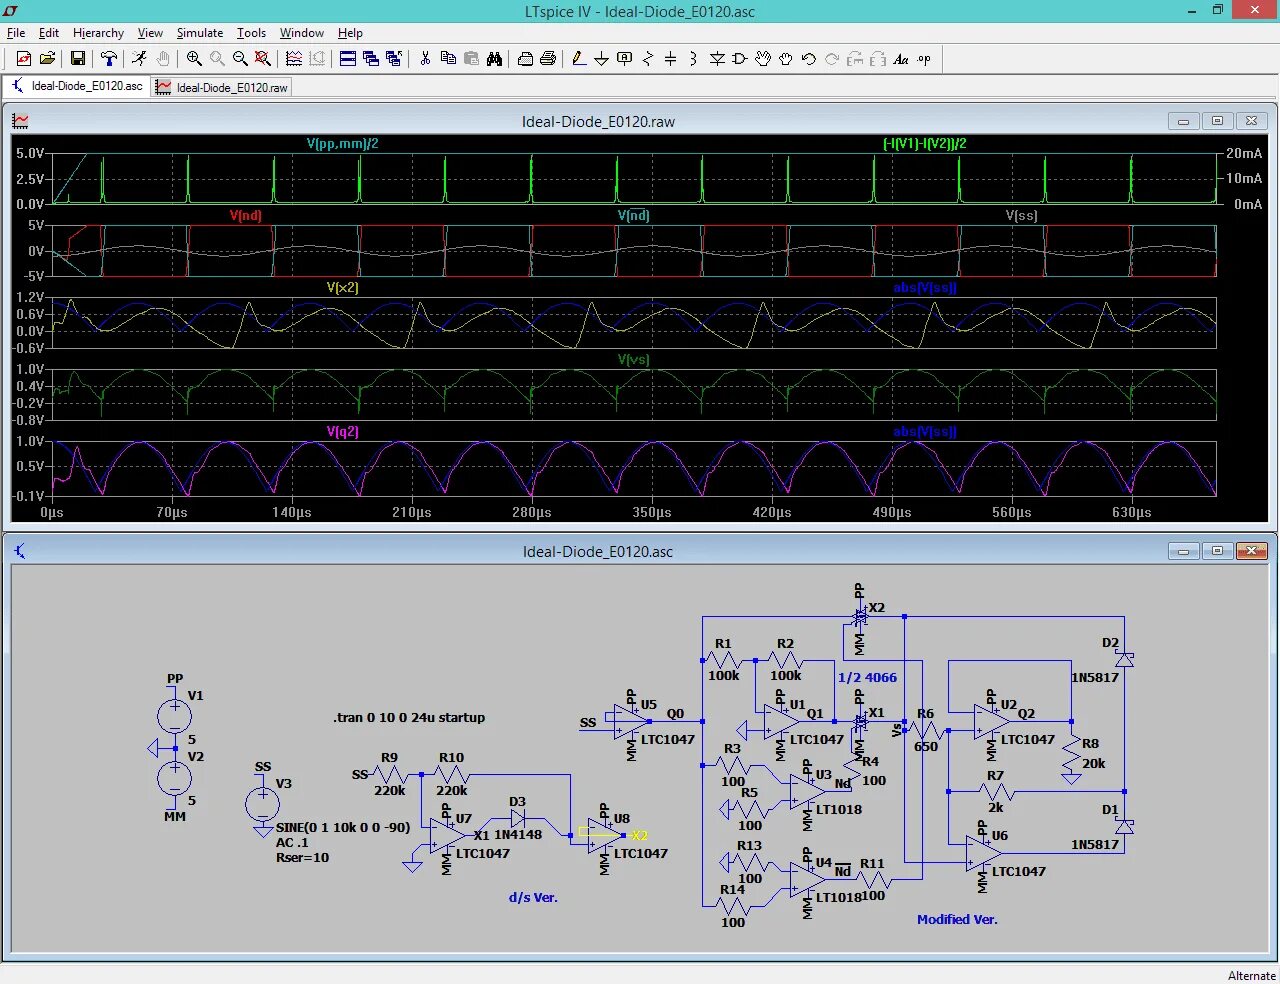Click the SINE(0 1 10k 0 0 -90) source text

pos(343,827)
